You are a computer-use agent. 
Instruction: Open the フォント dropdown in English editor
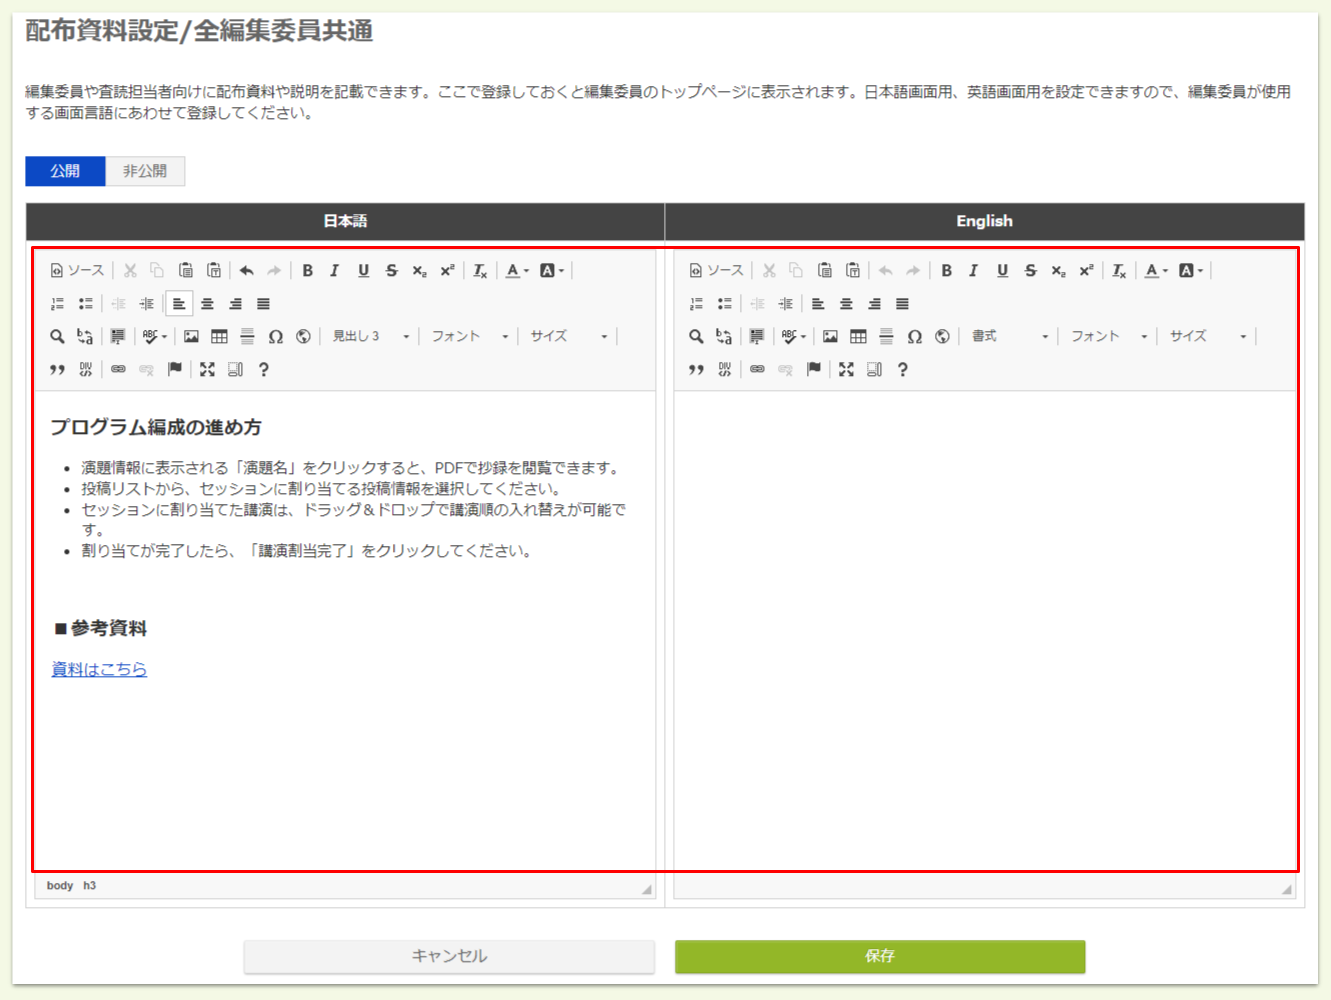pyautogui.click(x=1097, y=336)
